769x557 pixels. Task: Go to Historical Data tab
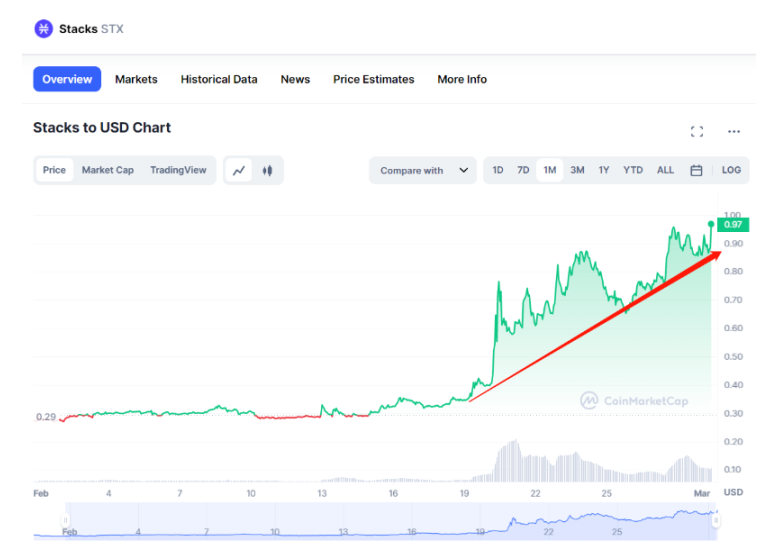pos(219,79)
